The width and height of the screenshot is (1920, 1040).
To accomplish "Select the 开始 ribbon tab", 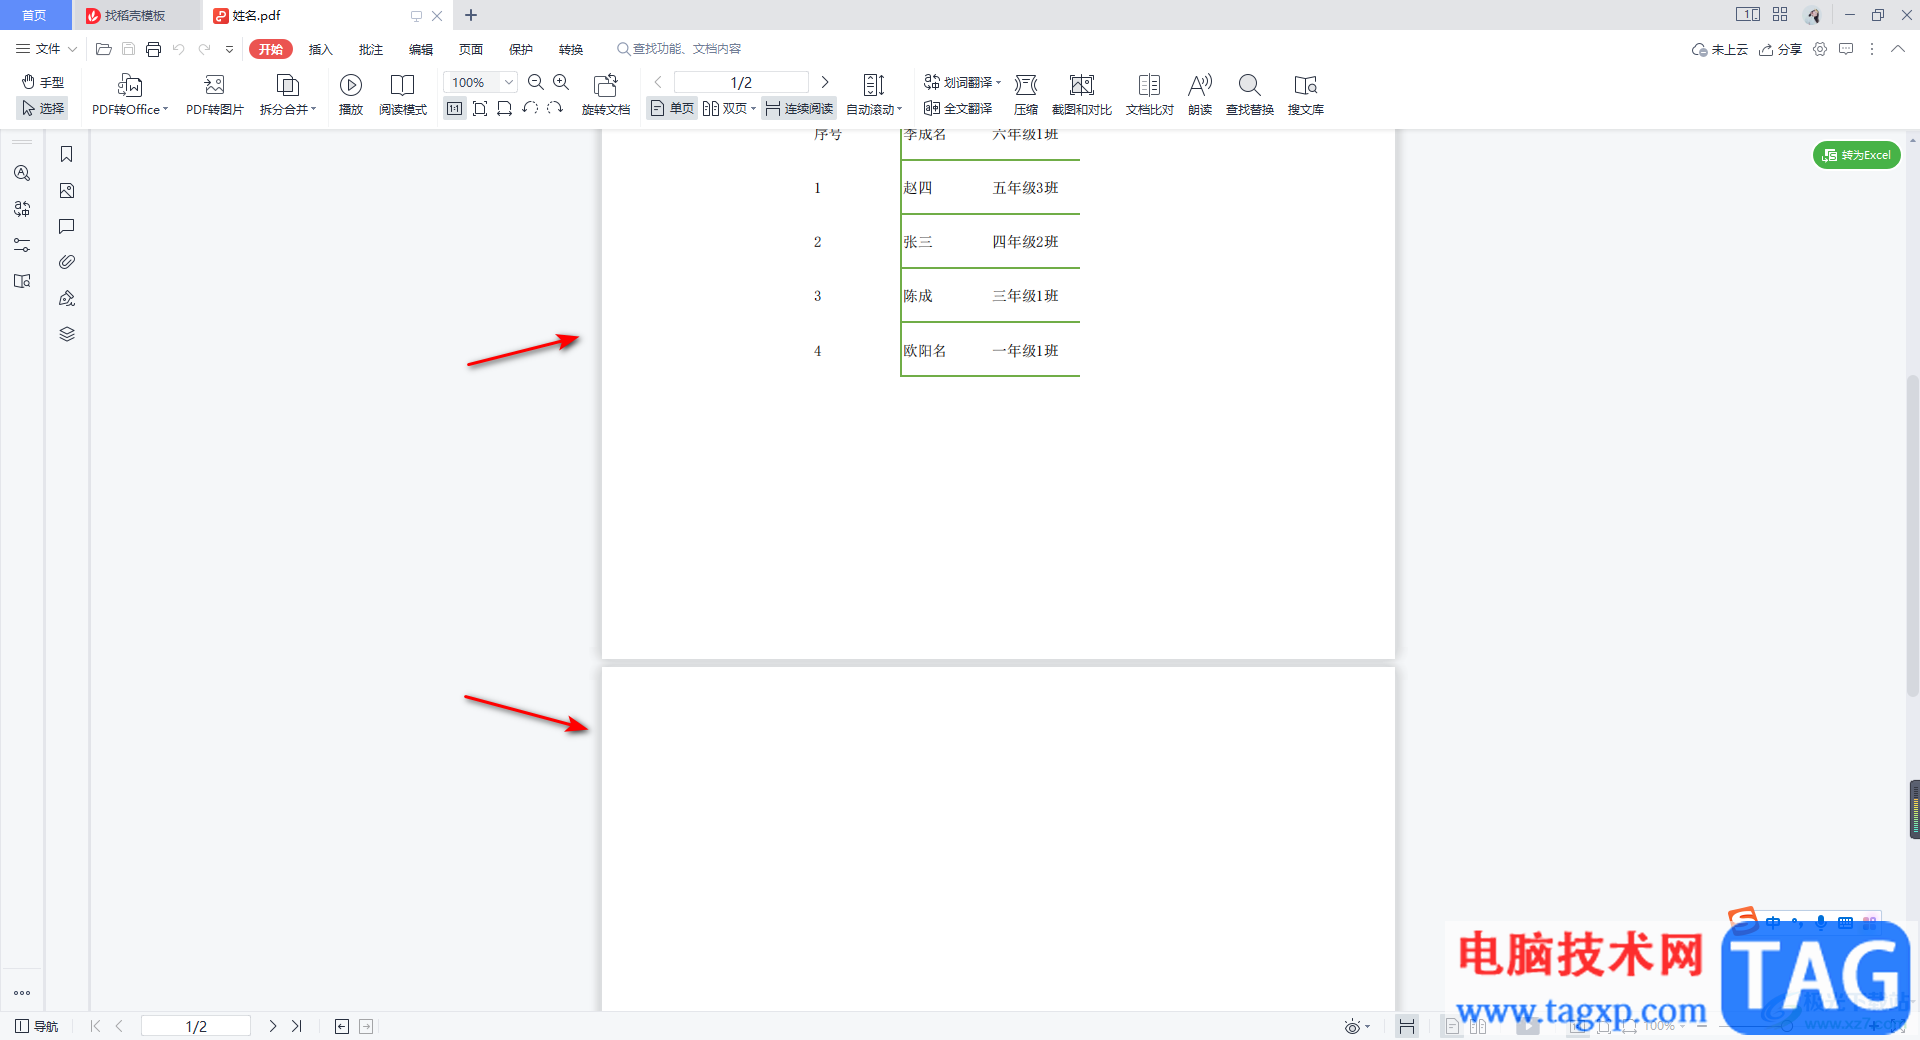I will point(271,49).
